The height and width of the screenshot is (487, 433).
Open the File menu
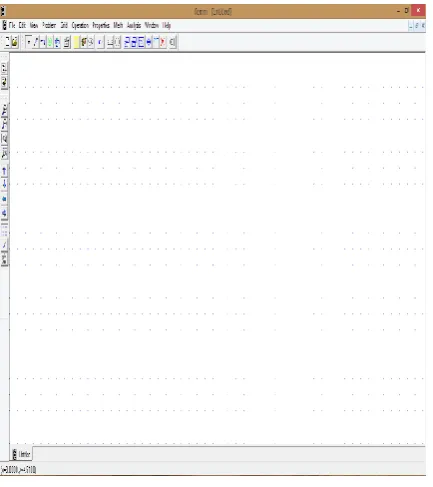point(12,25)
